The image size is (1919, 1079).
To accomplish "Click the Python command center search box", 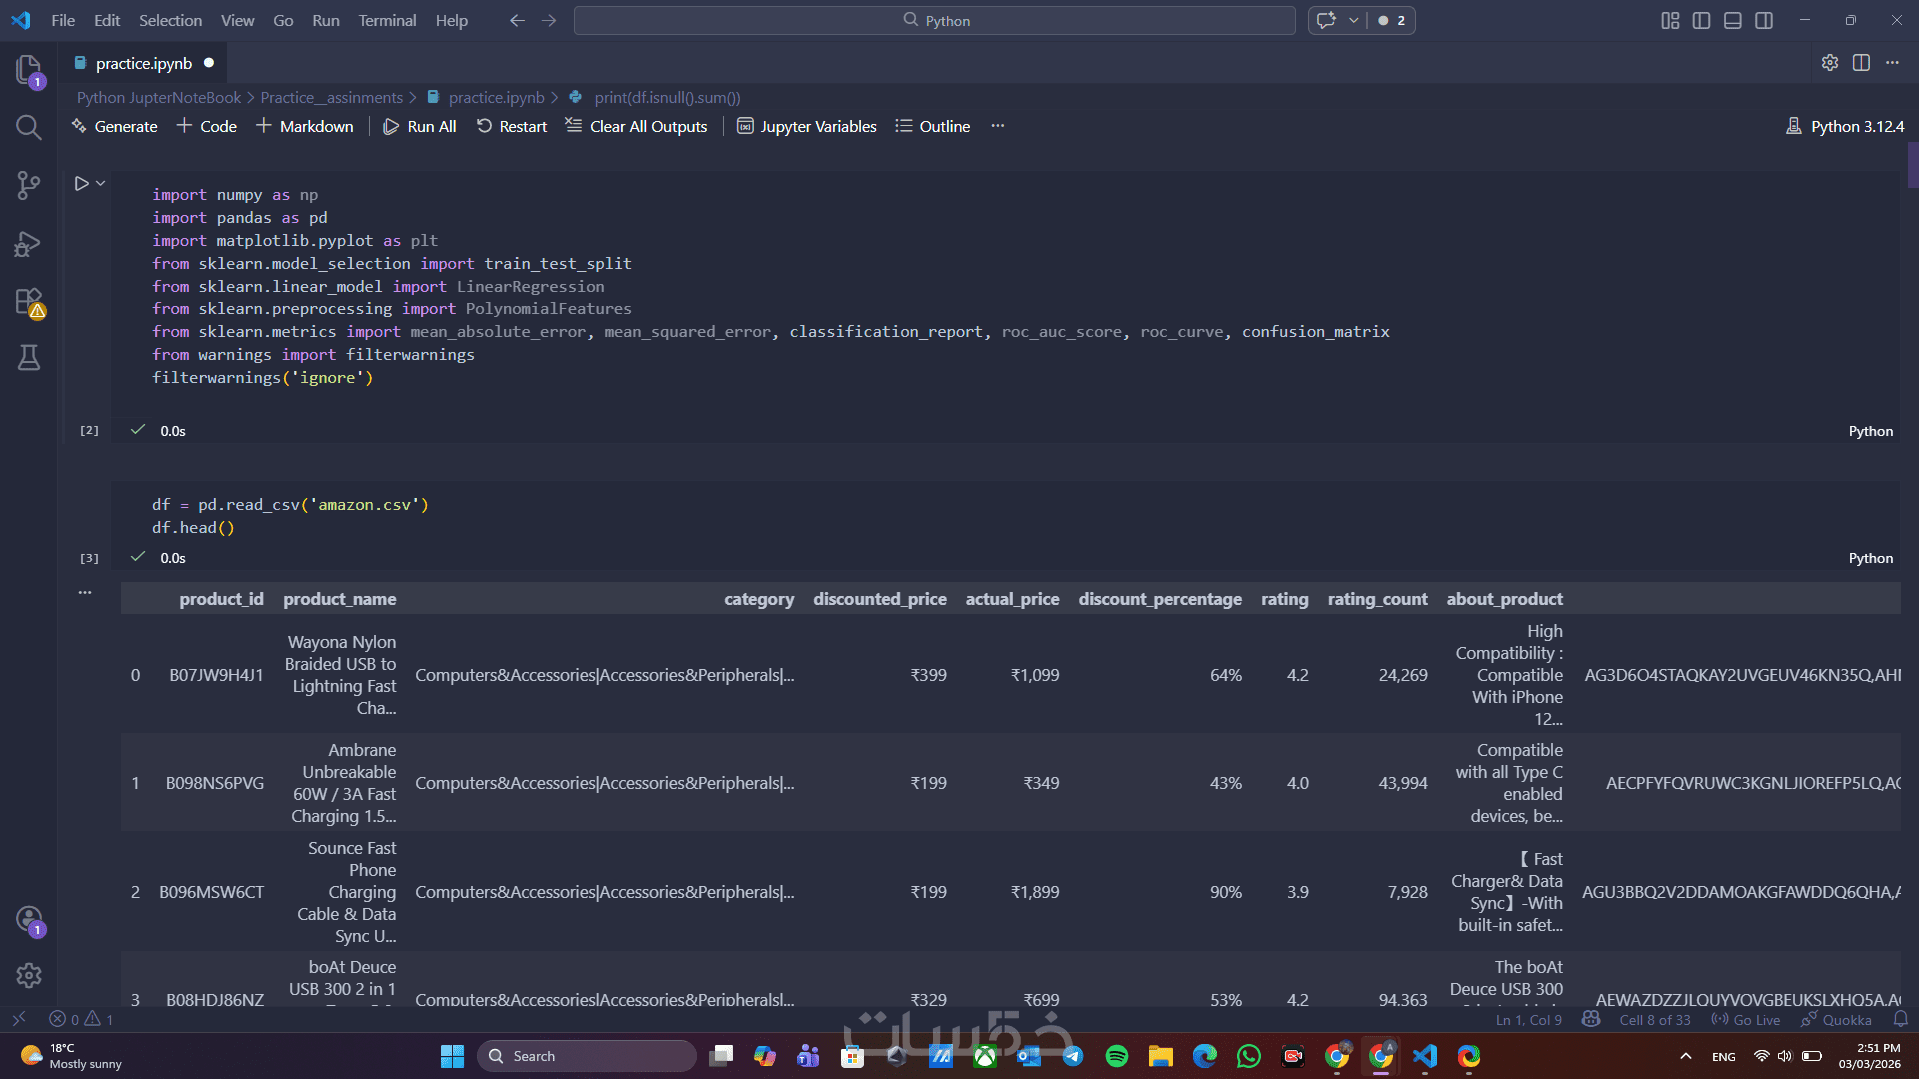I will 934,21.
